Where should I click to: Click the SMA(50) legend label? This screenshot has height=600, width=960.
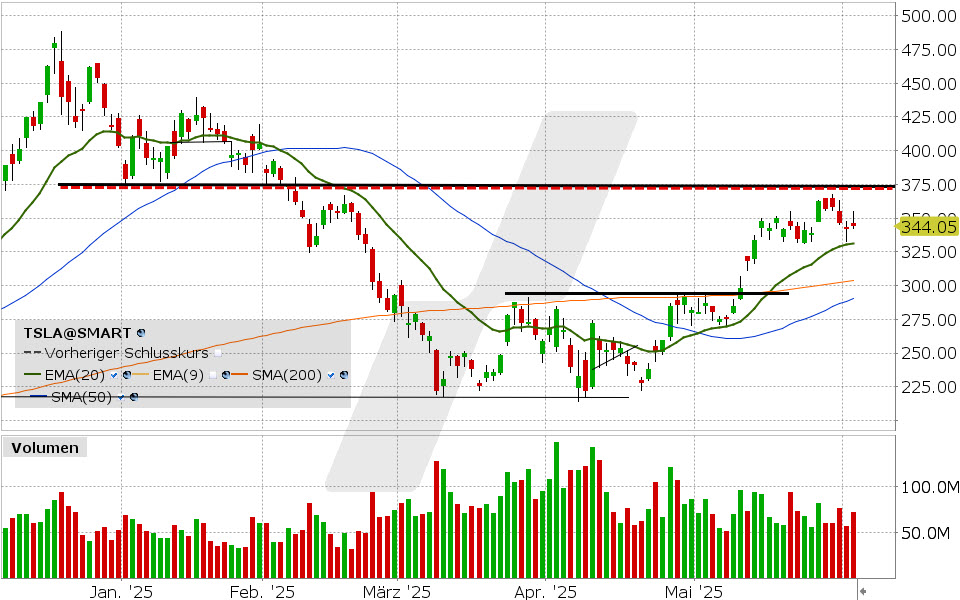(81, 397)
